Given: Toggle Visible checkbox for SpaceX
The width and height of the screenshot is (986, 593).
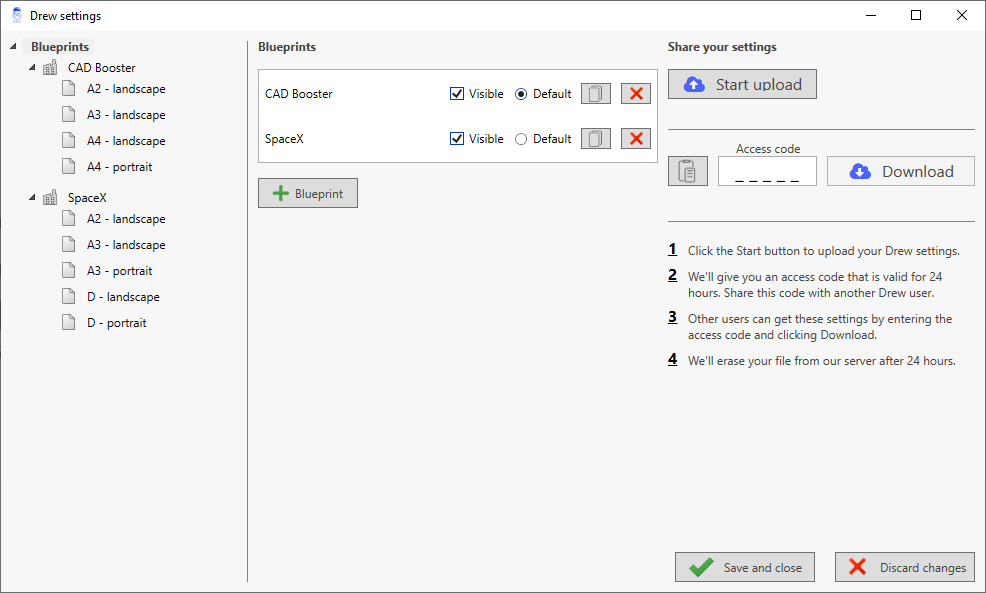Looking at the screenshot, I should pos(457,139).
